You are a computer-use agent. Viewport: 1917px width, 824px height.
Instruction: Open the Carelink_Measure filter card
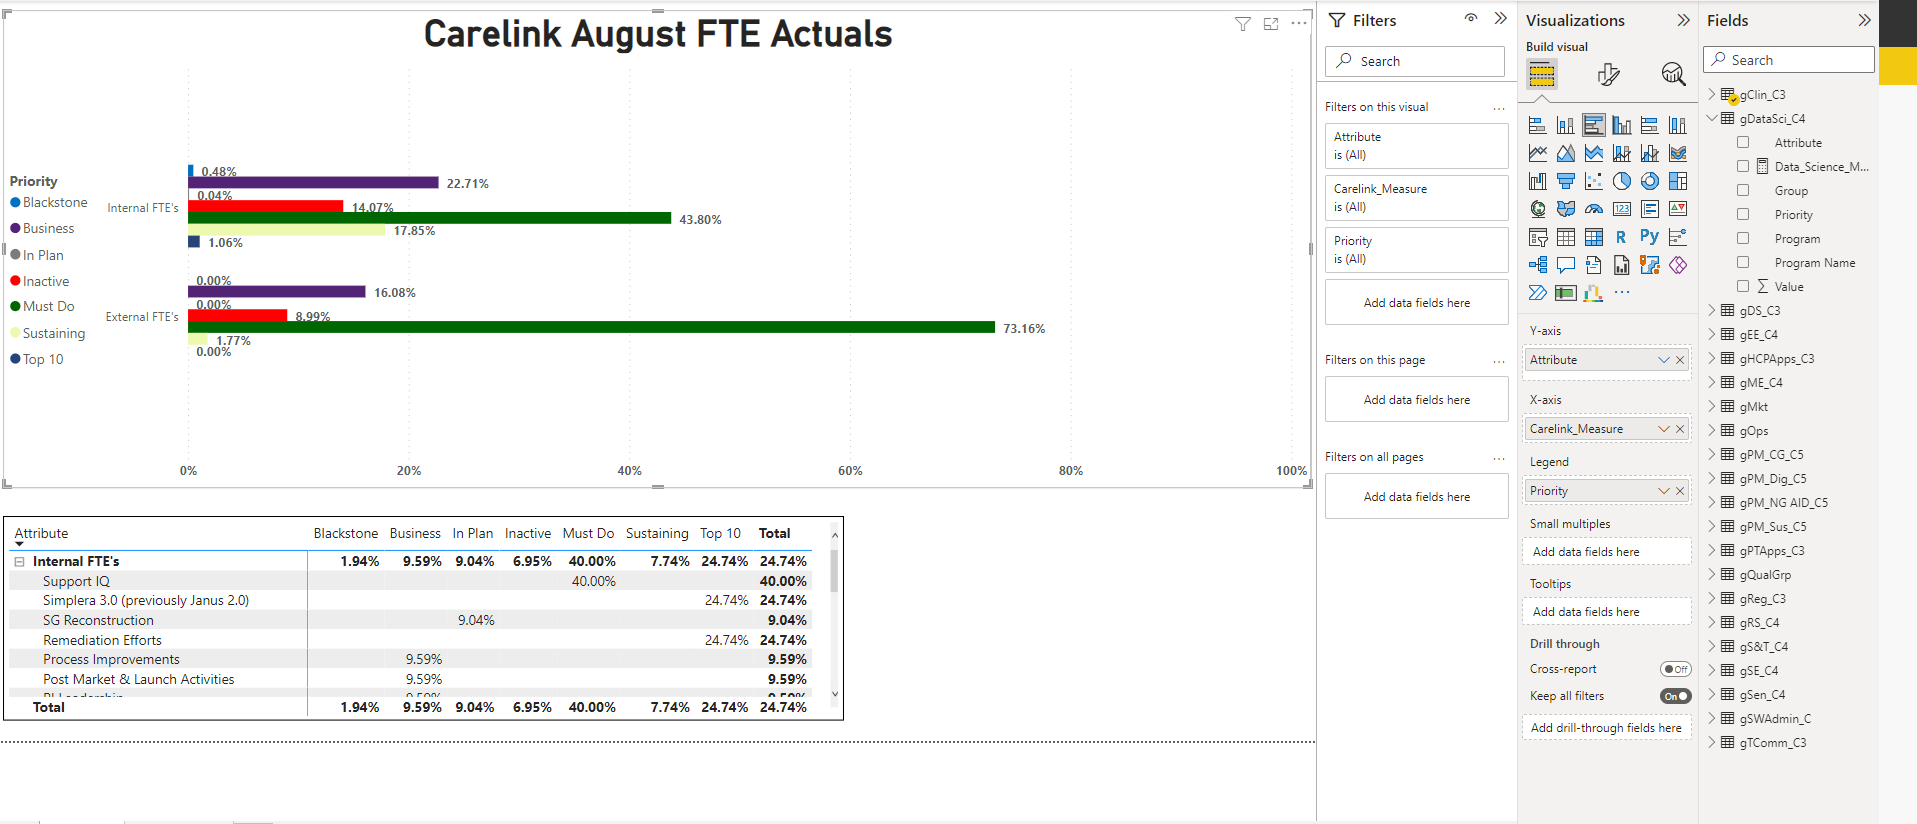[1416, 197]
